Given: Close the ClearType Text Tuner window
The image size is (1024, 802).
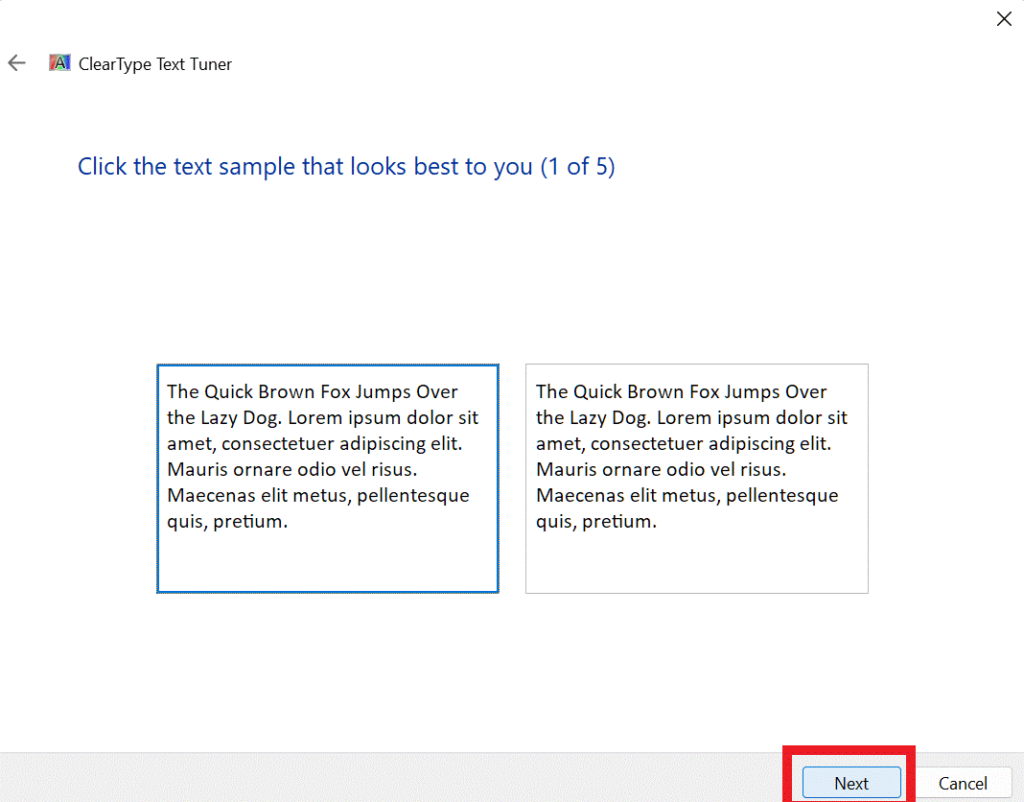Looking at the screenshot, I should (x=1004, y=19).
